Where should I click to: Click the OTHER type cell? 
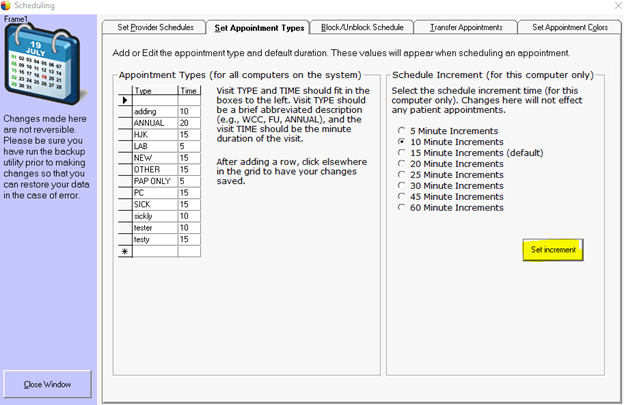pos(155,169)
